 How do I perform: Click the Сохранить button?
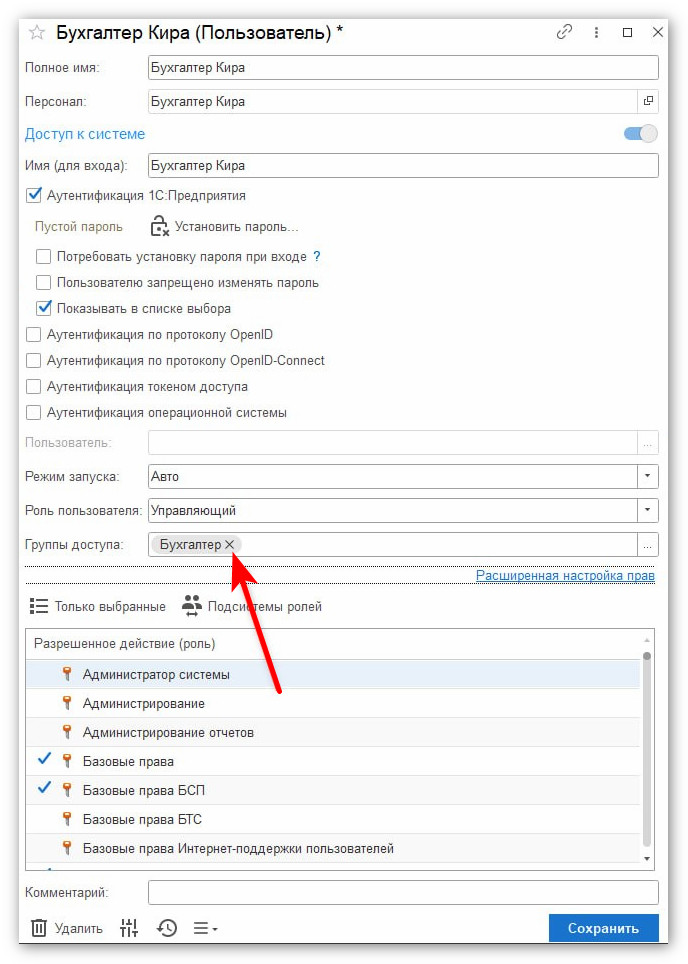tap(603, 928)
